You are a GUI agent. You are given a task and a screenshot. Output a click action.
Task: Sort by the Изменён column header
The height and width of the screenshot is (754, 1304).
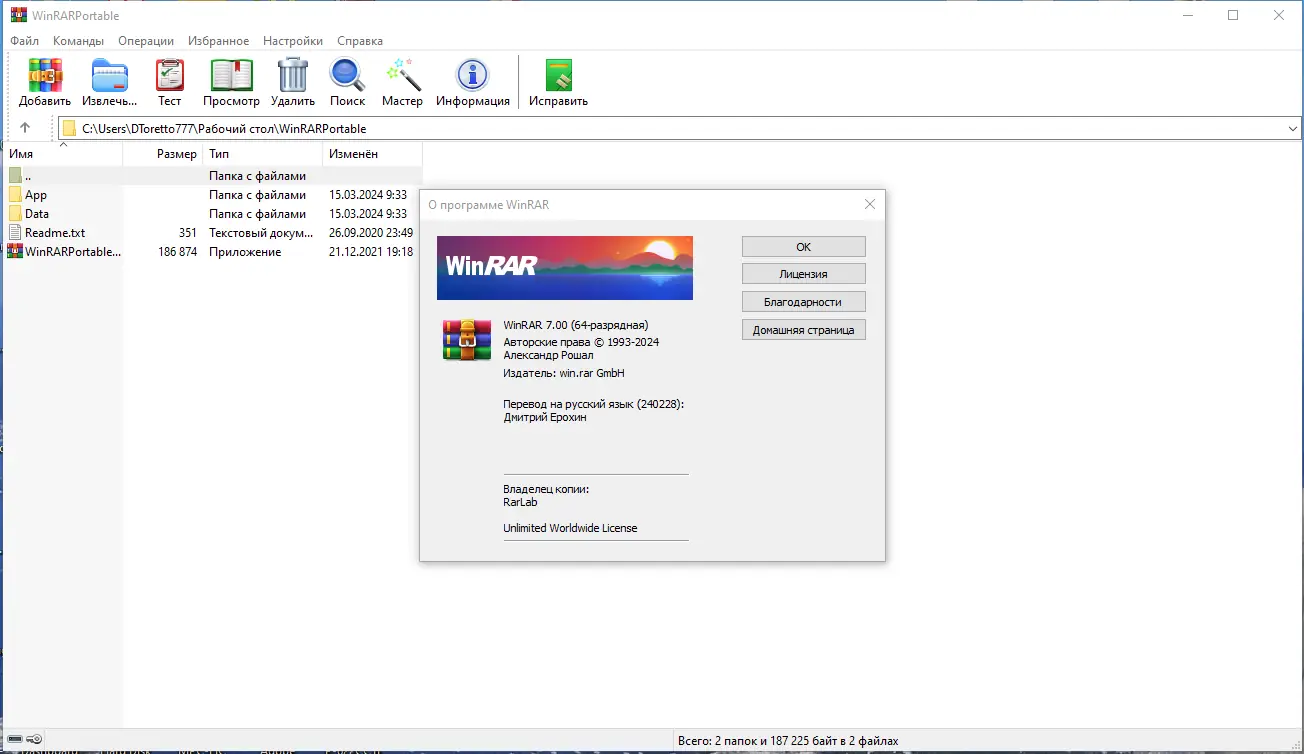pyautogui.click(x=373, y=154)
